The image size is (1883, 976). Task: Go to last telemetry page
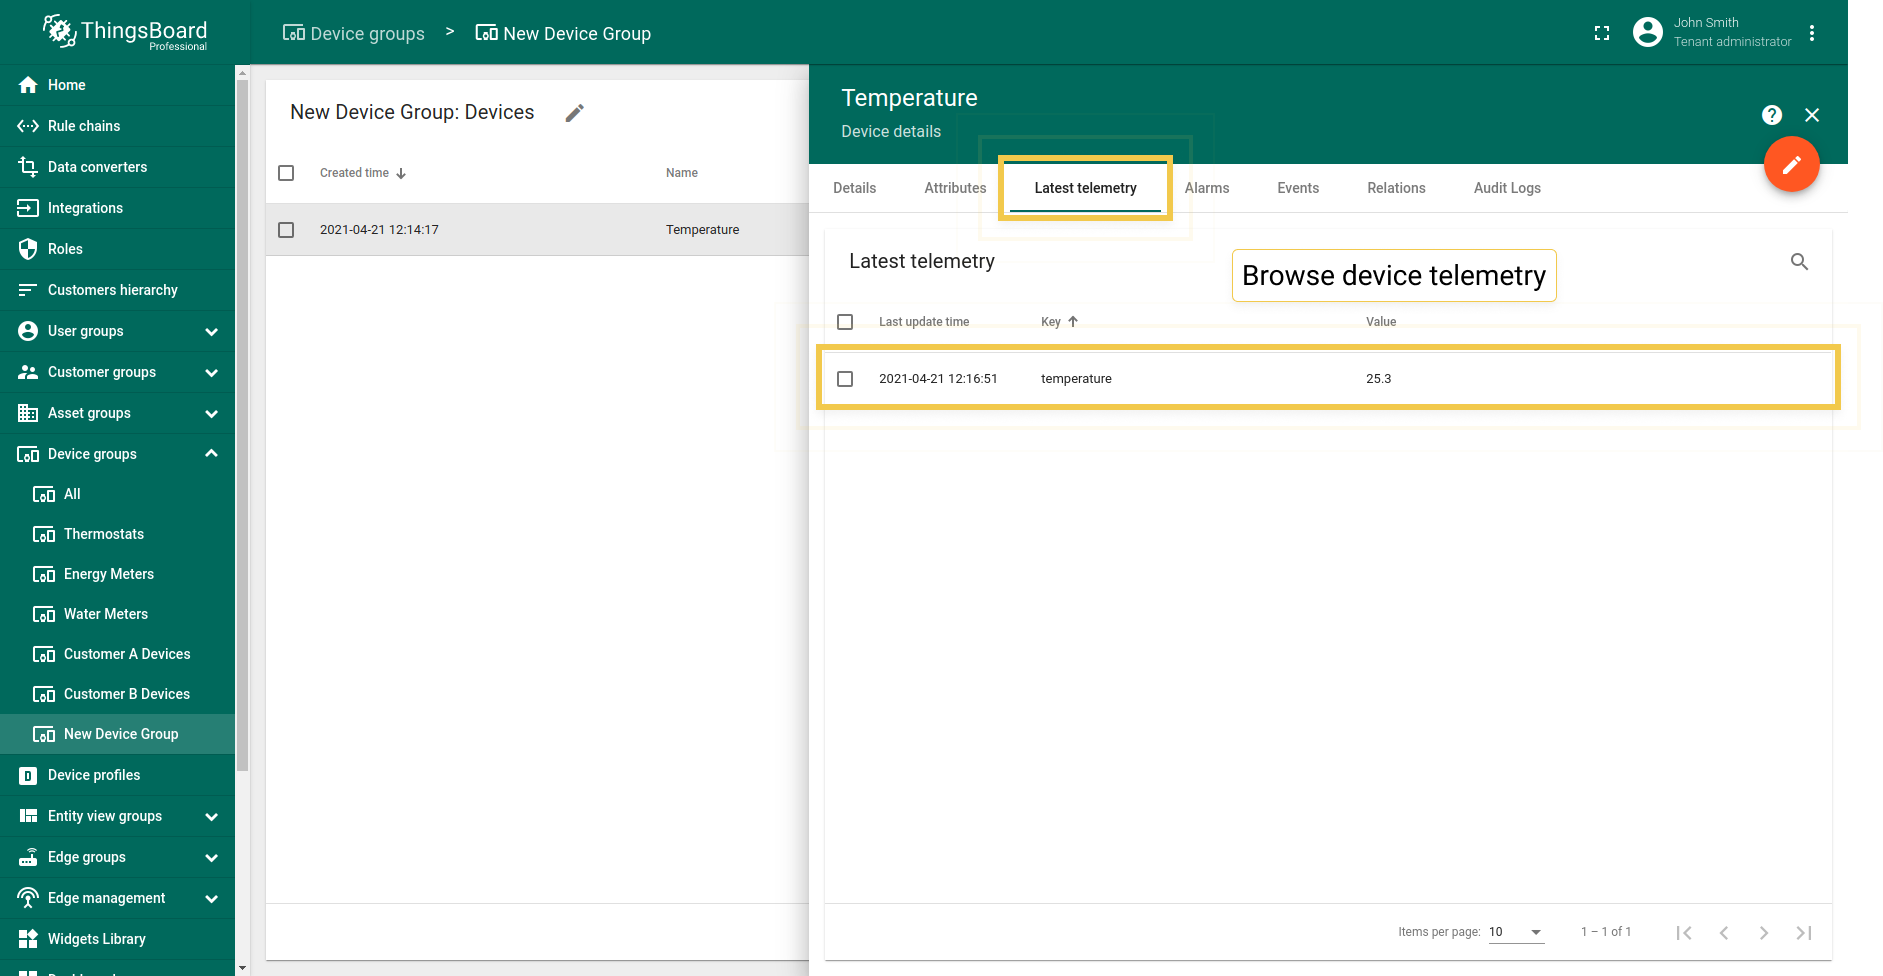point(1804,932)
